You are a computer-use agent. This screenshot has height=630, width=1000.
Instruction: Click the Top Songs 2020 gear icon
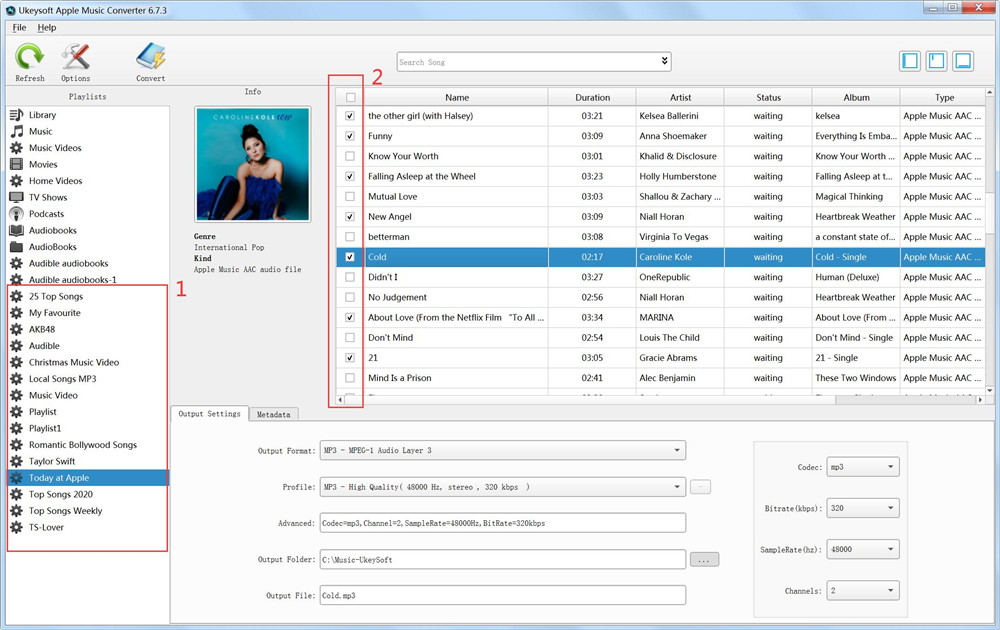click(x=17, y=495)
